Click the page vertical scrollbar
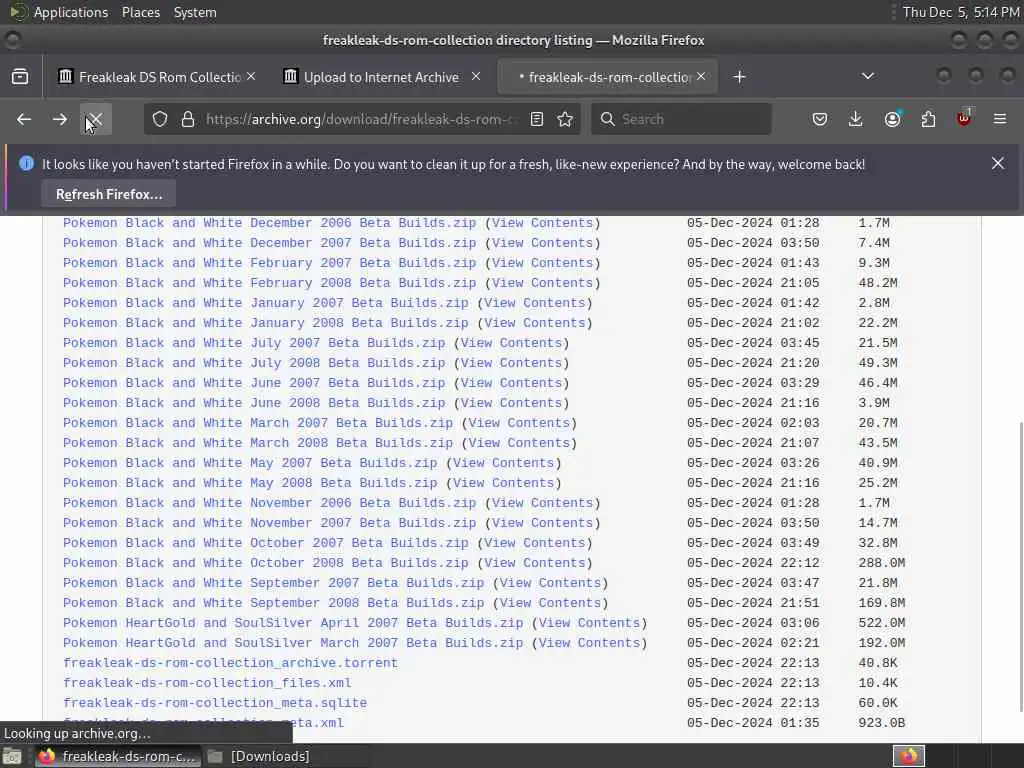This screenshot has height=768, width=1024. [x=1020, y=567]
